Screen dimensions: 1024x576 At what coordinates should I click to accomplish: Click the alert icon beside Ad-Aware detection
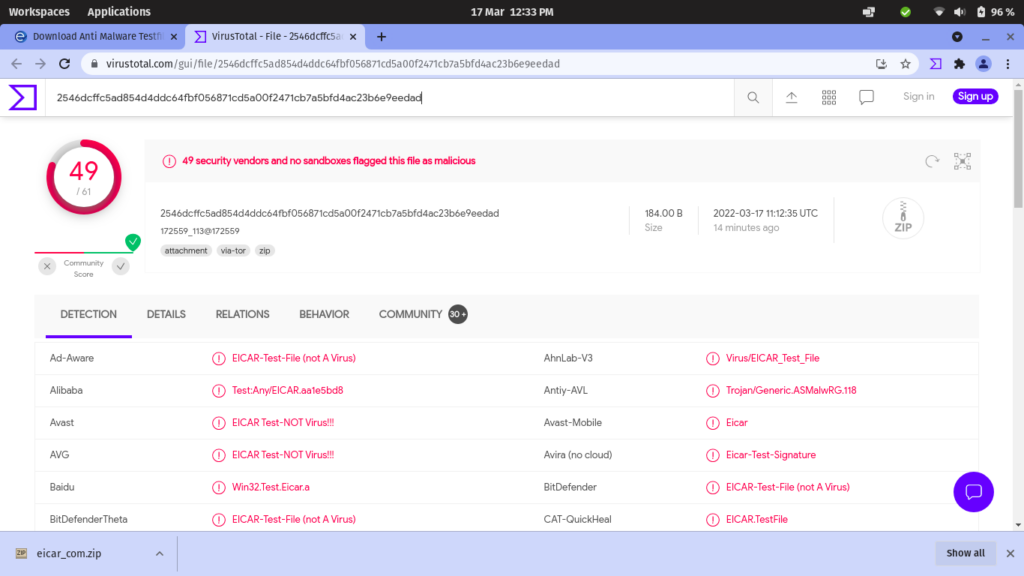point(219,359)
